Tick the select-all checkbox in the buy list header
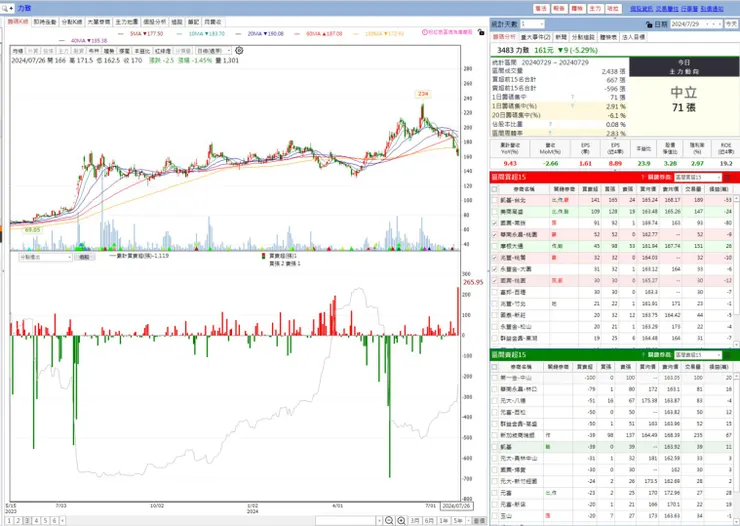The width and height of the screenshot is (740, 526). 495,189
